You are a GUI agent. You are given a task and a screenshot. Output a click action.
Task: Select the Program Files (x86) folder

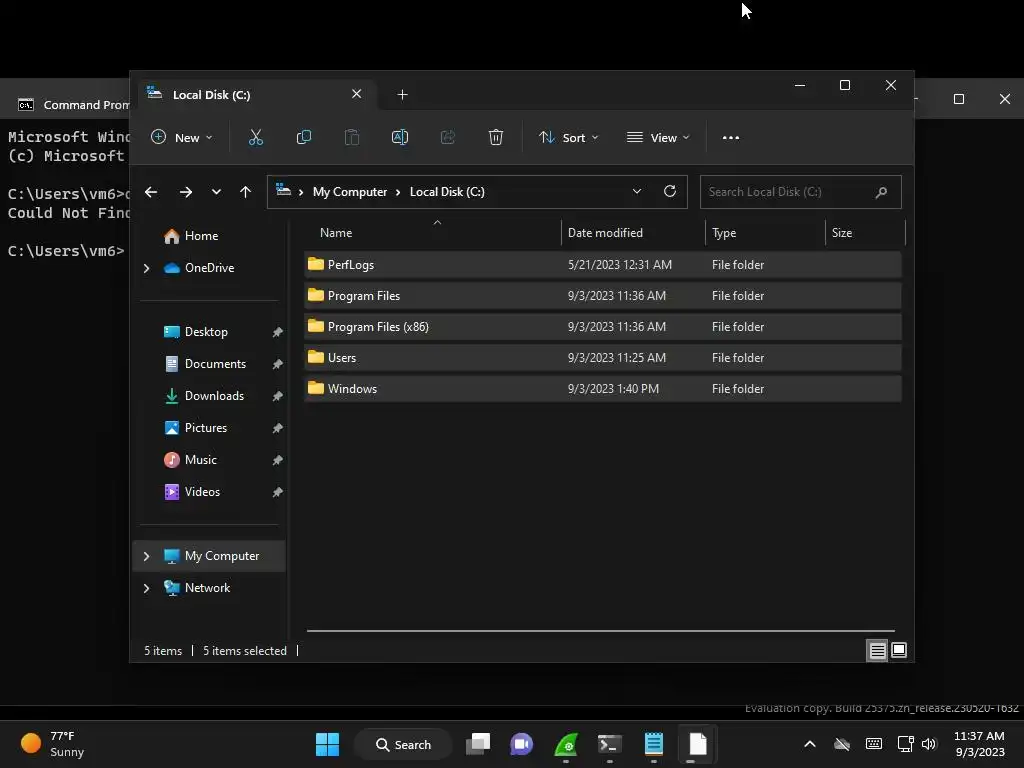tap(602, 327)
